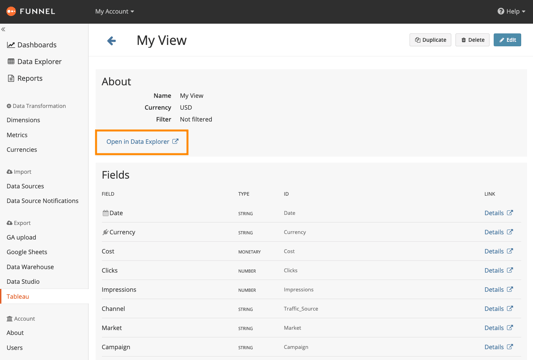Click the blue Edit button

(x=507, y=40)
